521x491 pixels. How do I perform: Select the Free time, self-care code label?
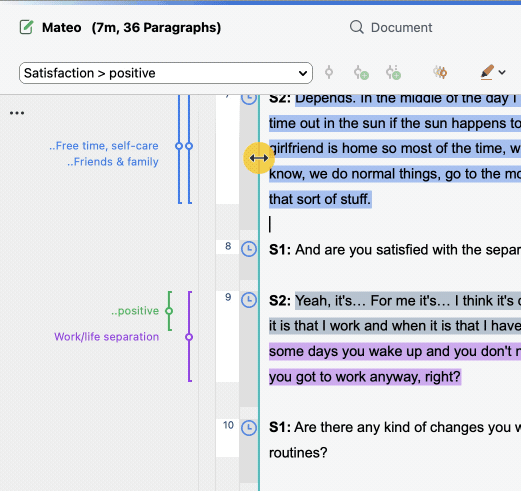(104, 146)
